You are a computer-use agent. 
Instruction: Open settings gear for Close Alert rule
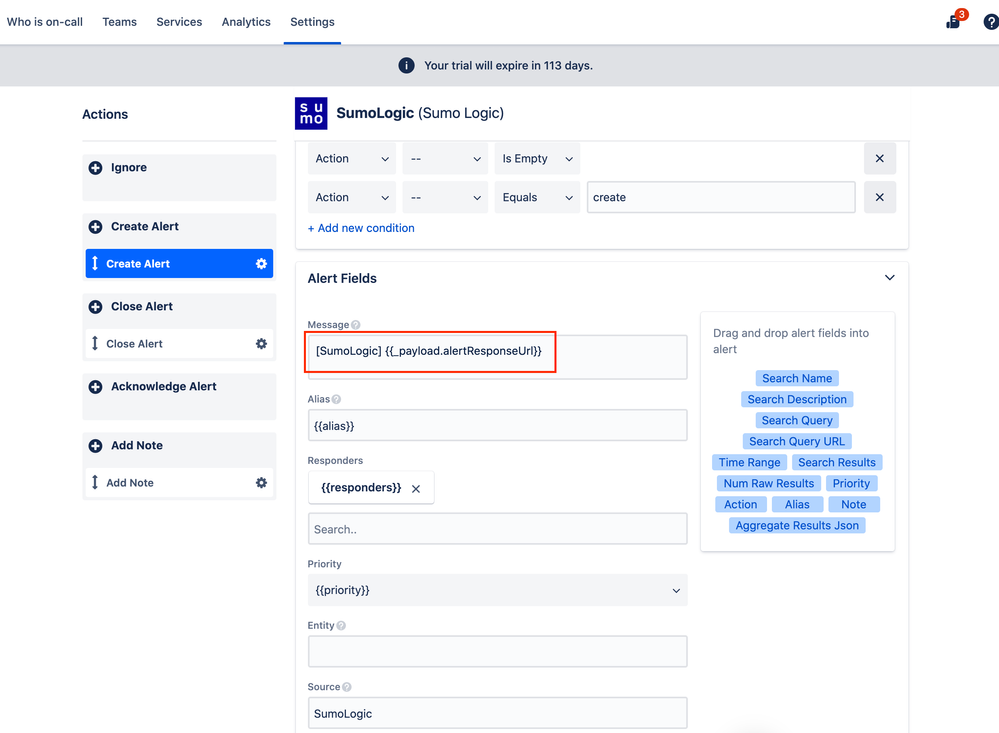[x=261, y=344]
